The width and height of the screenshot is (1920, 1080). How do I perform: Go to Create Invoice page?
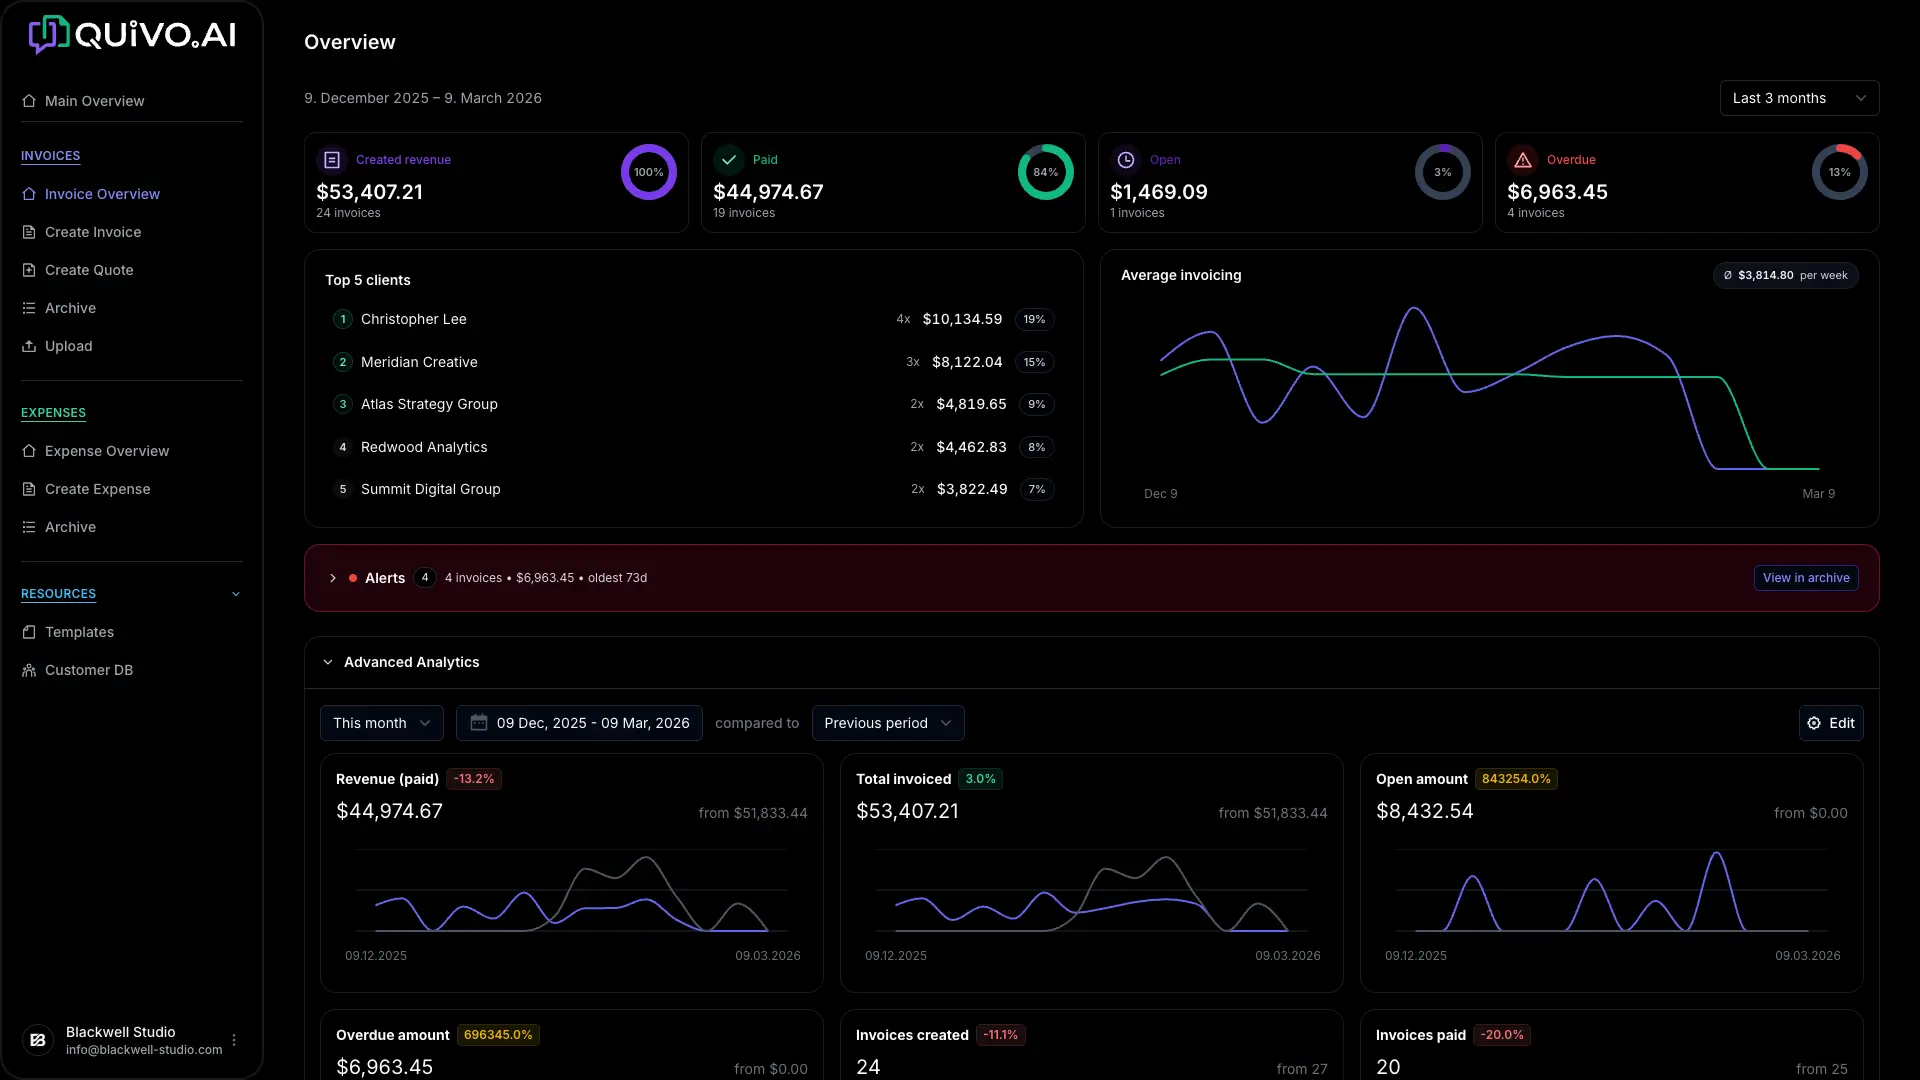tap(93, 232)
